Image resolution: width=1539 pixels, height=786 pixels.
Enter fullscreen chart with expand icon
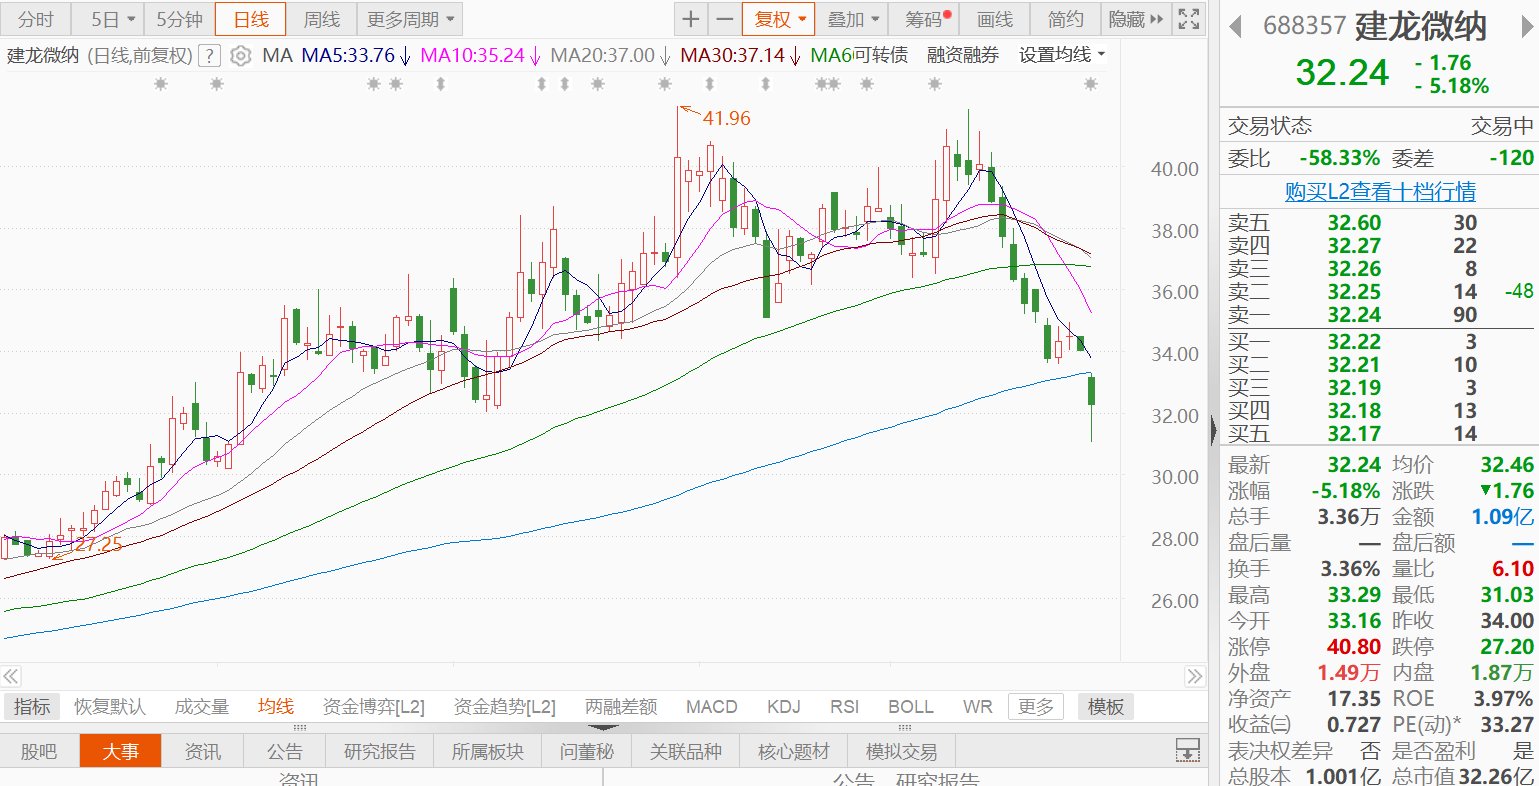(1188, 19)
